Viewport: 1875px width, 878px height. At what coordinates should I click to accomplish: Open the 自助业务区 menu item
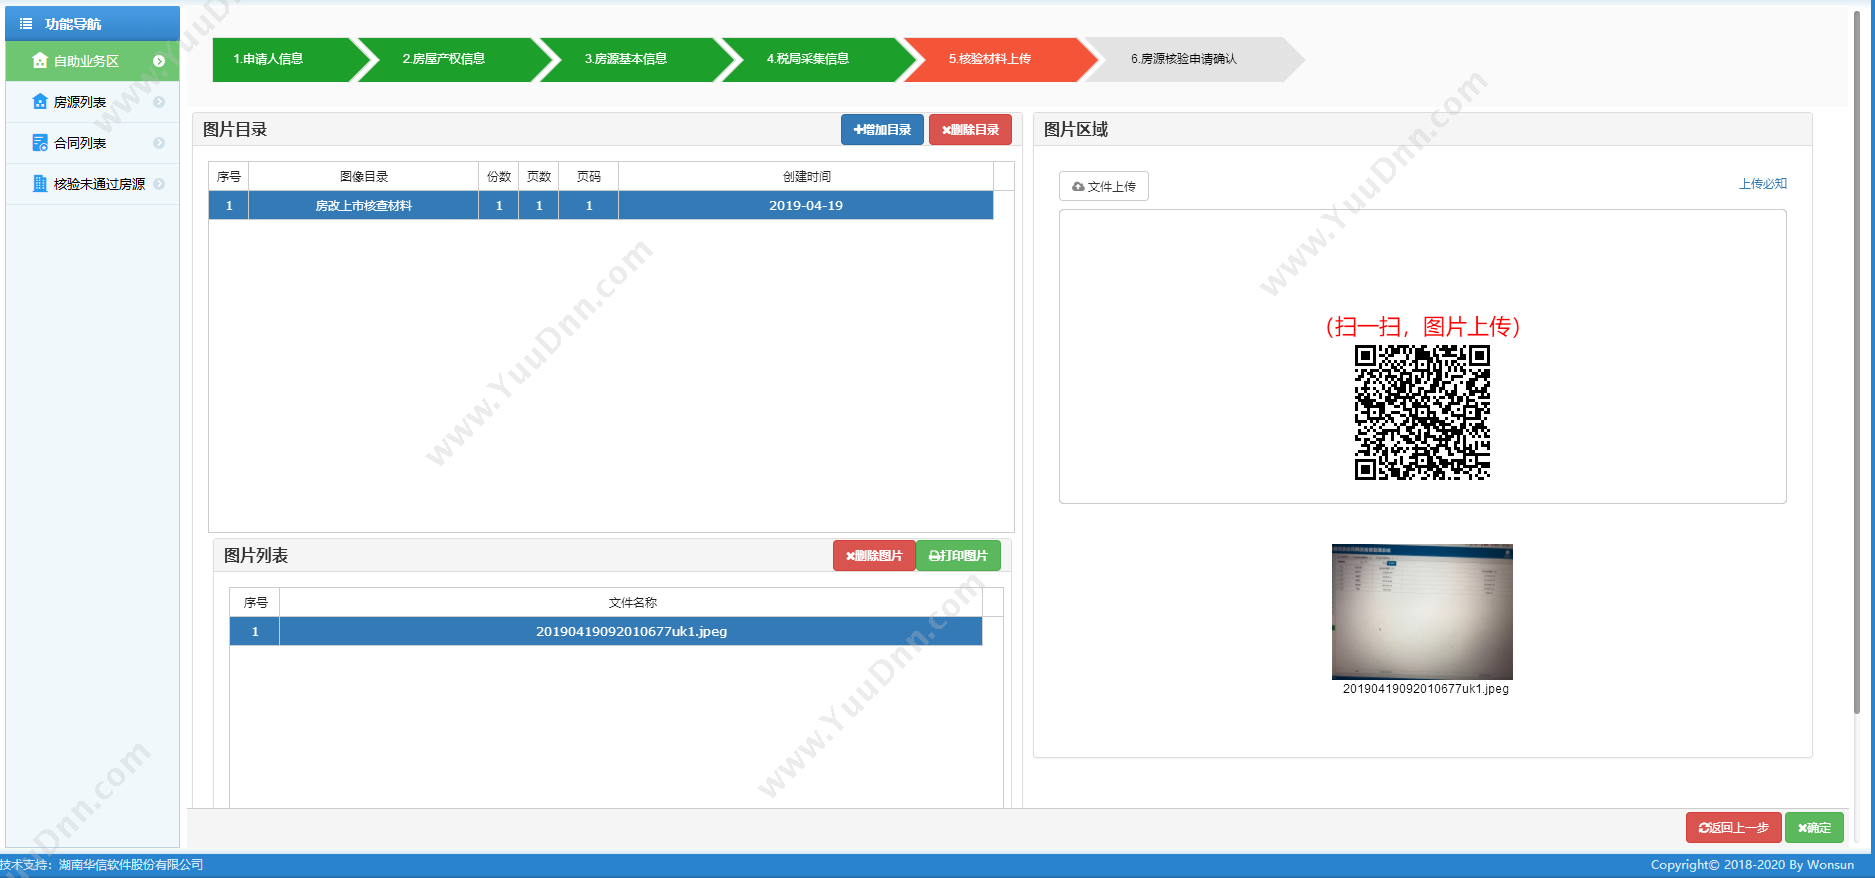point(92,61)
